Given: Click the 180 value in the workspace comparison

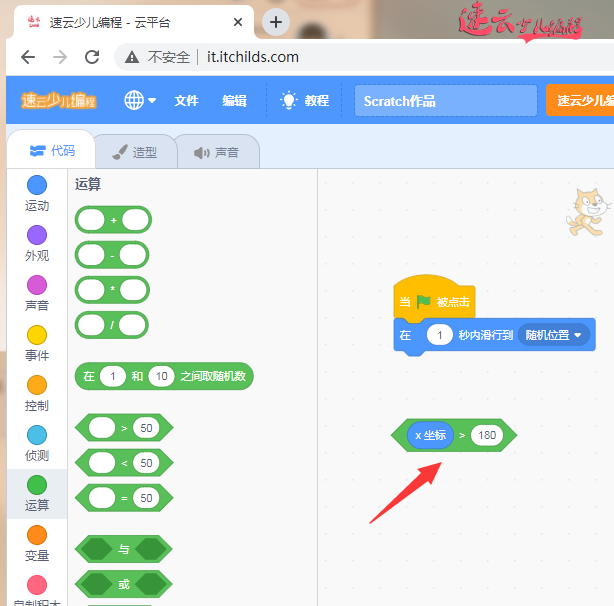Looking at the screenshot, I should click(487, 435).
